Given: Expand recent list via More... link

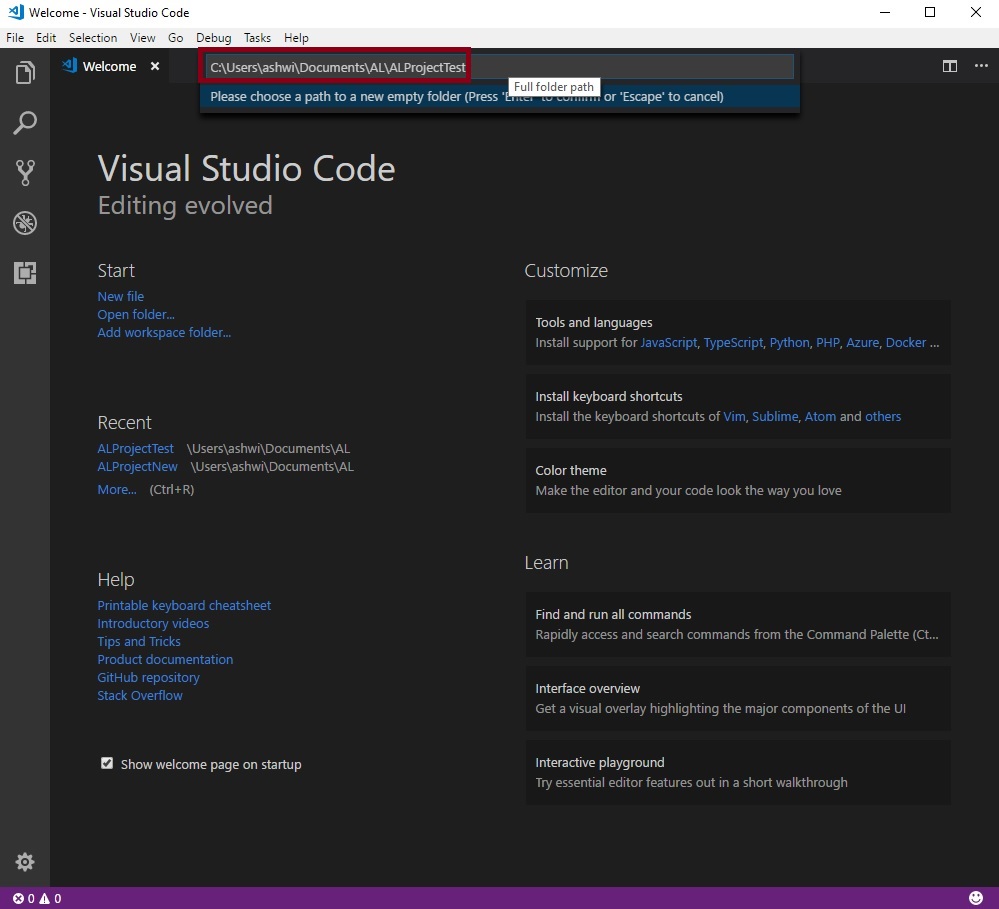Looking at the screenshot, I should [116, 490].
